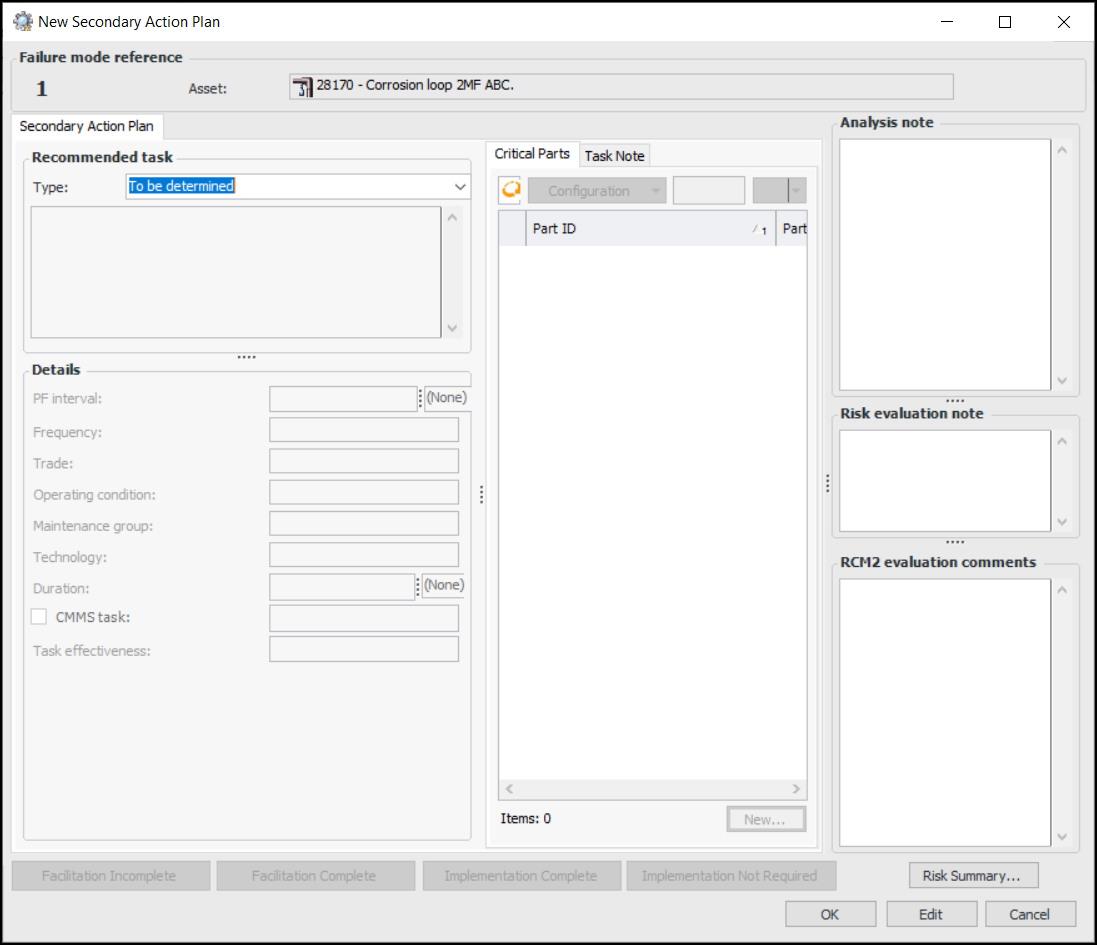Click the gear icon in the title bar
Viewport: 1097px width, 945px height.
click(x=22, y=21)
